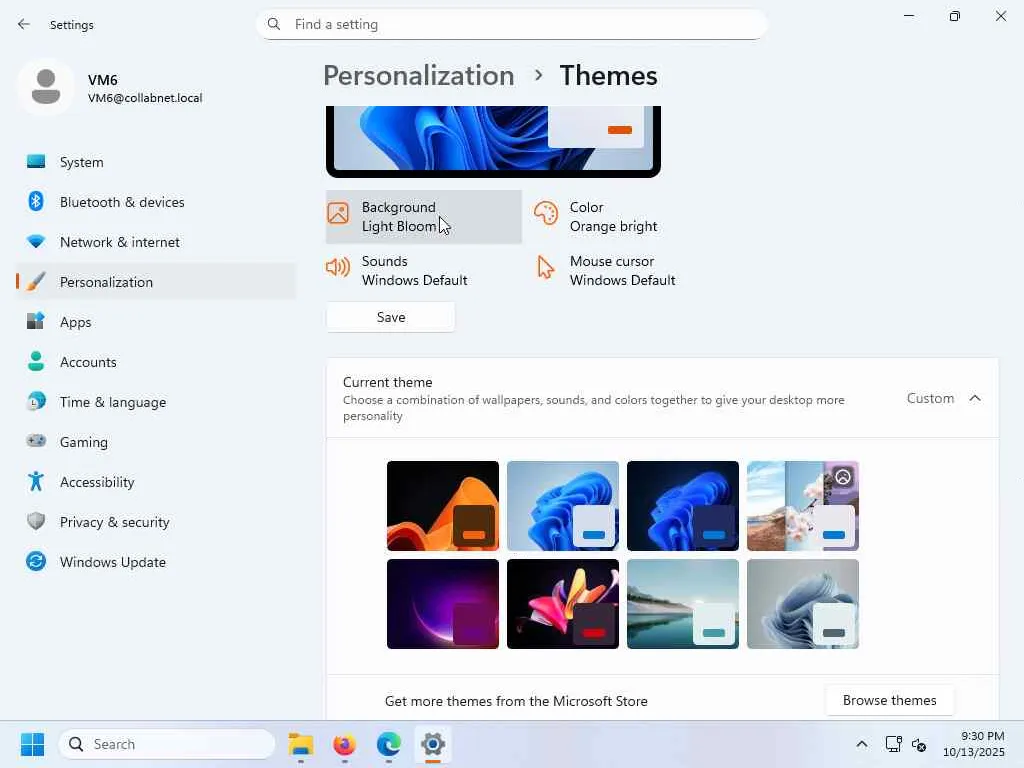This screenshot has height=768, width=1024.
Task: Open the clock showing 9:30 PM
Action: [x=973, y=744]
